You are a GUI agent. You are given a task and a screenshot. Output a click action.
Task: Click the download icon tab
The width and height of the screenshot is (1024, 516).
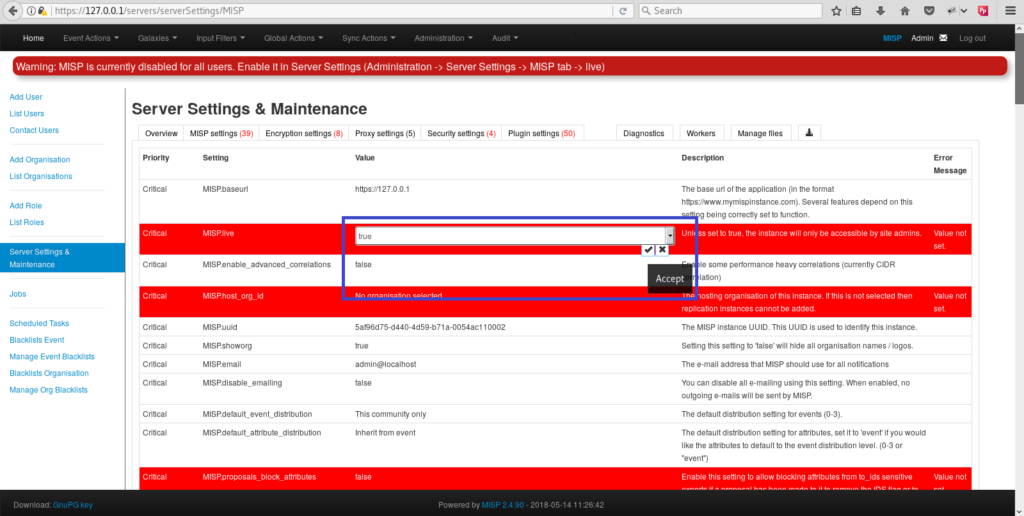pos(809,133)
